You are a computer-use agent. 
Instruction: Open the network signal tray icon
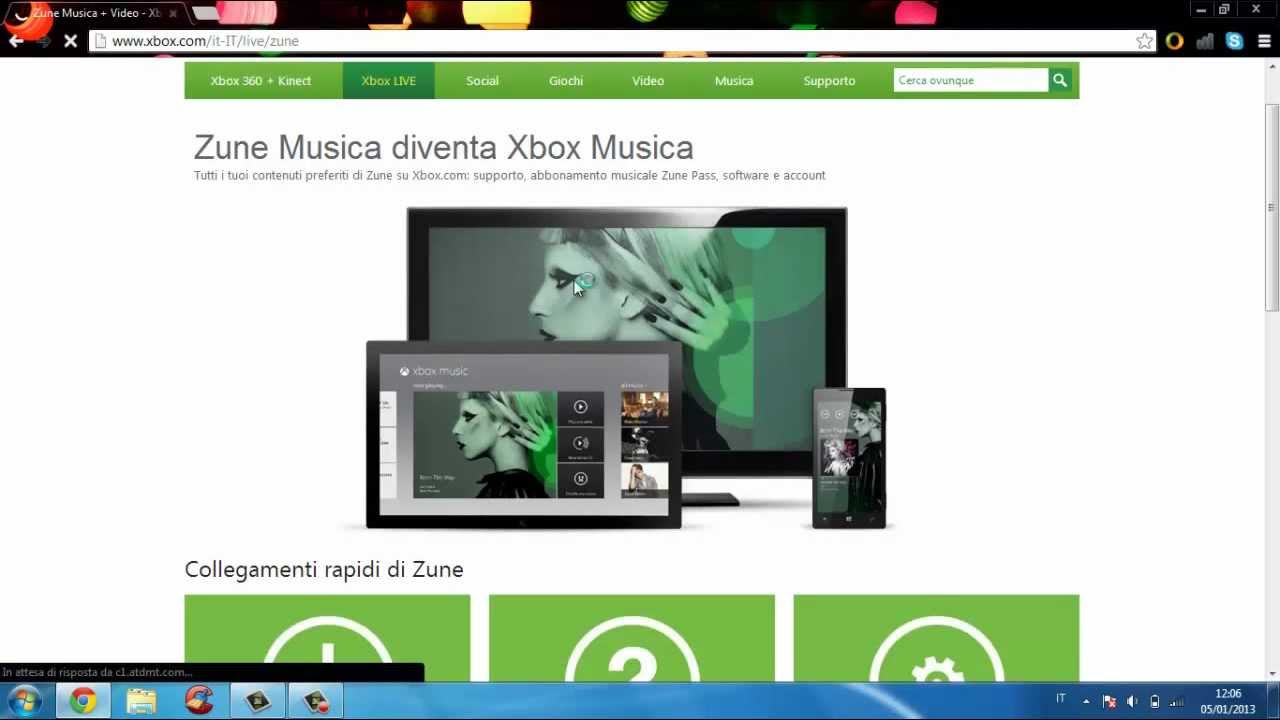[1178, 701]
